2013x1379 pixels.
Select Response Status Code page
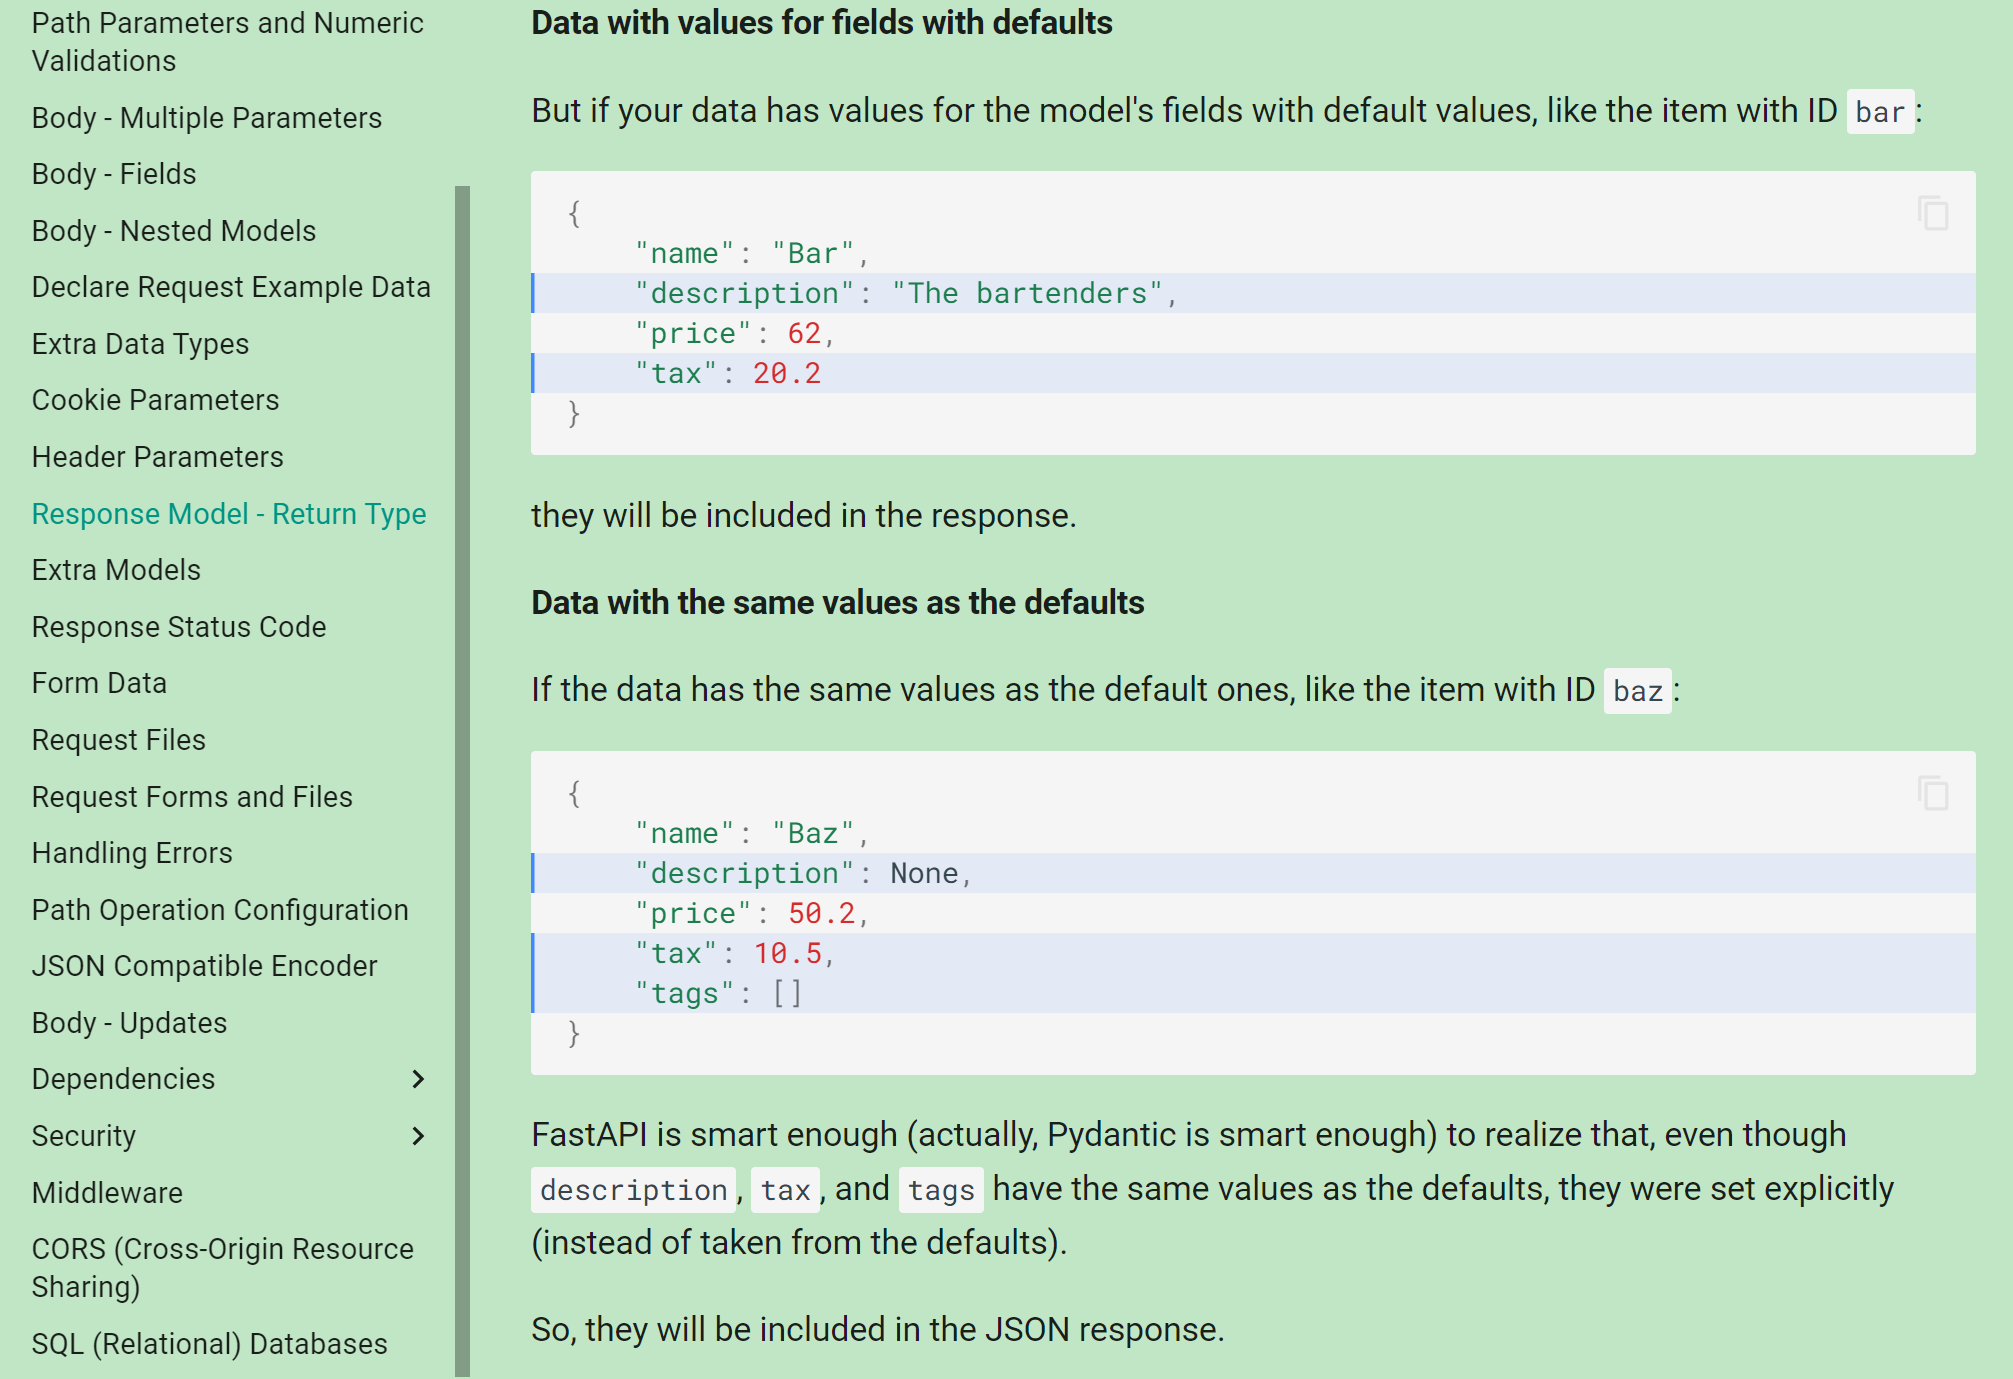(x=179, y=627)
